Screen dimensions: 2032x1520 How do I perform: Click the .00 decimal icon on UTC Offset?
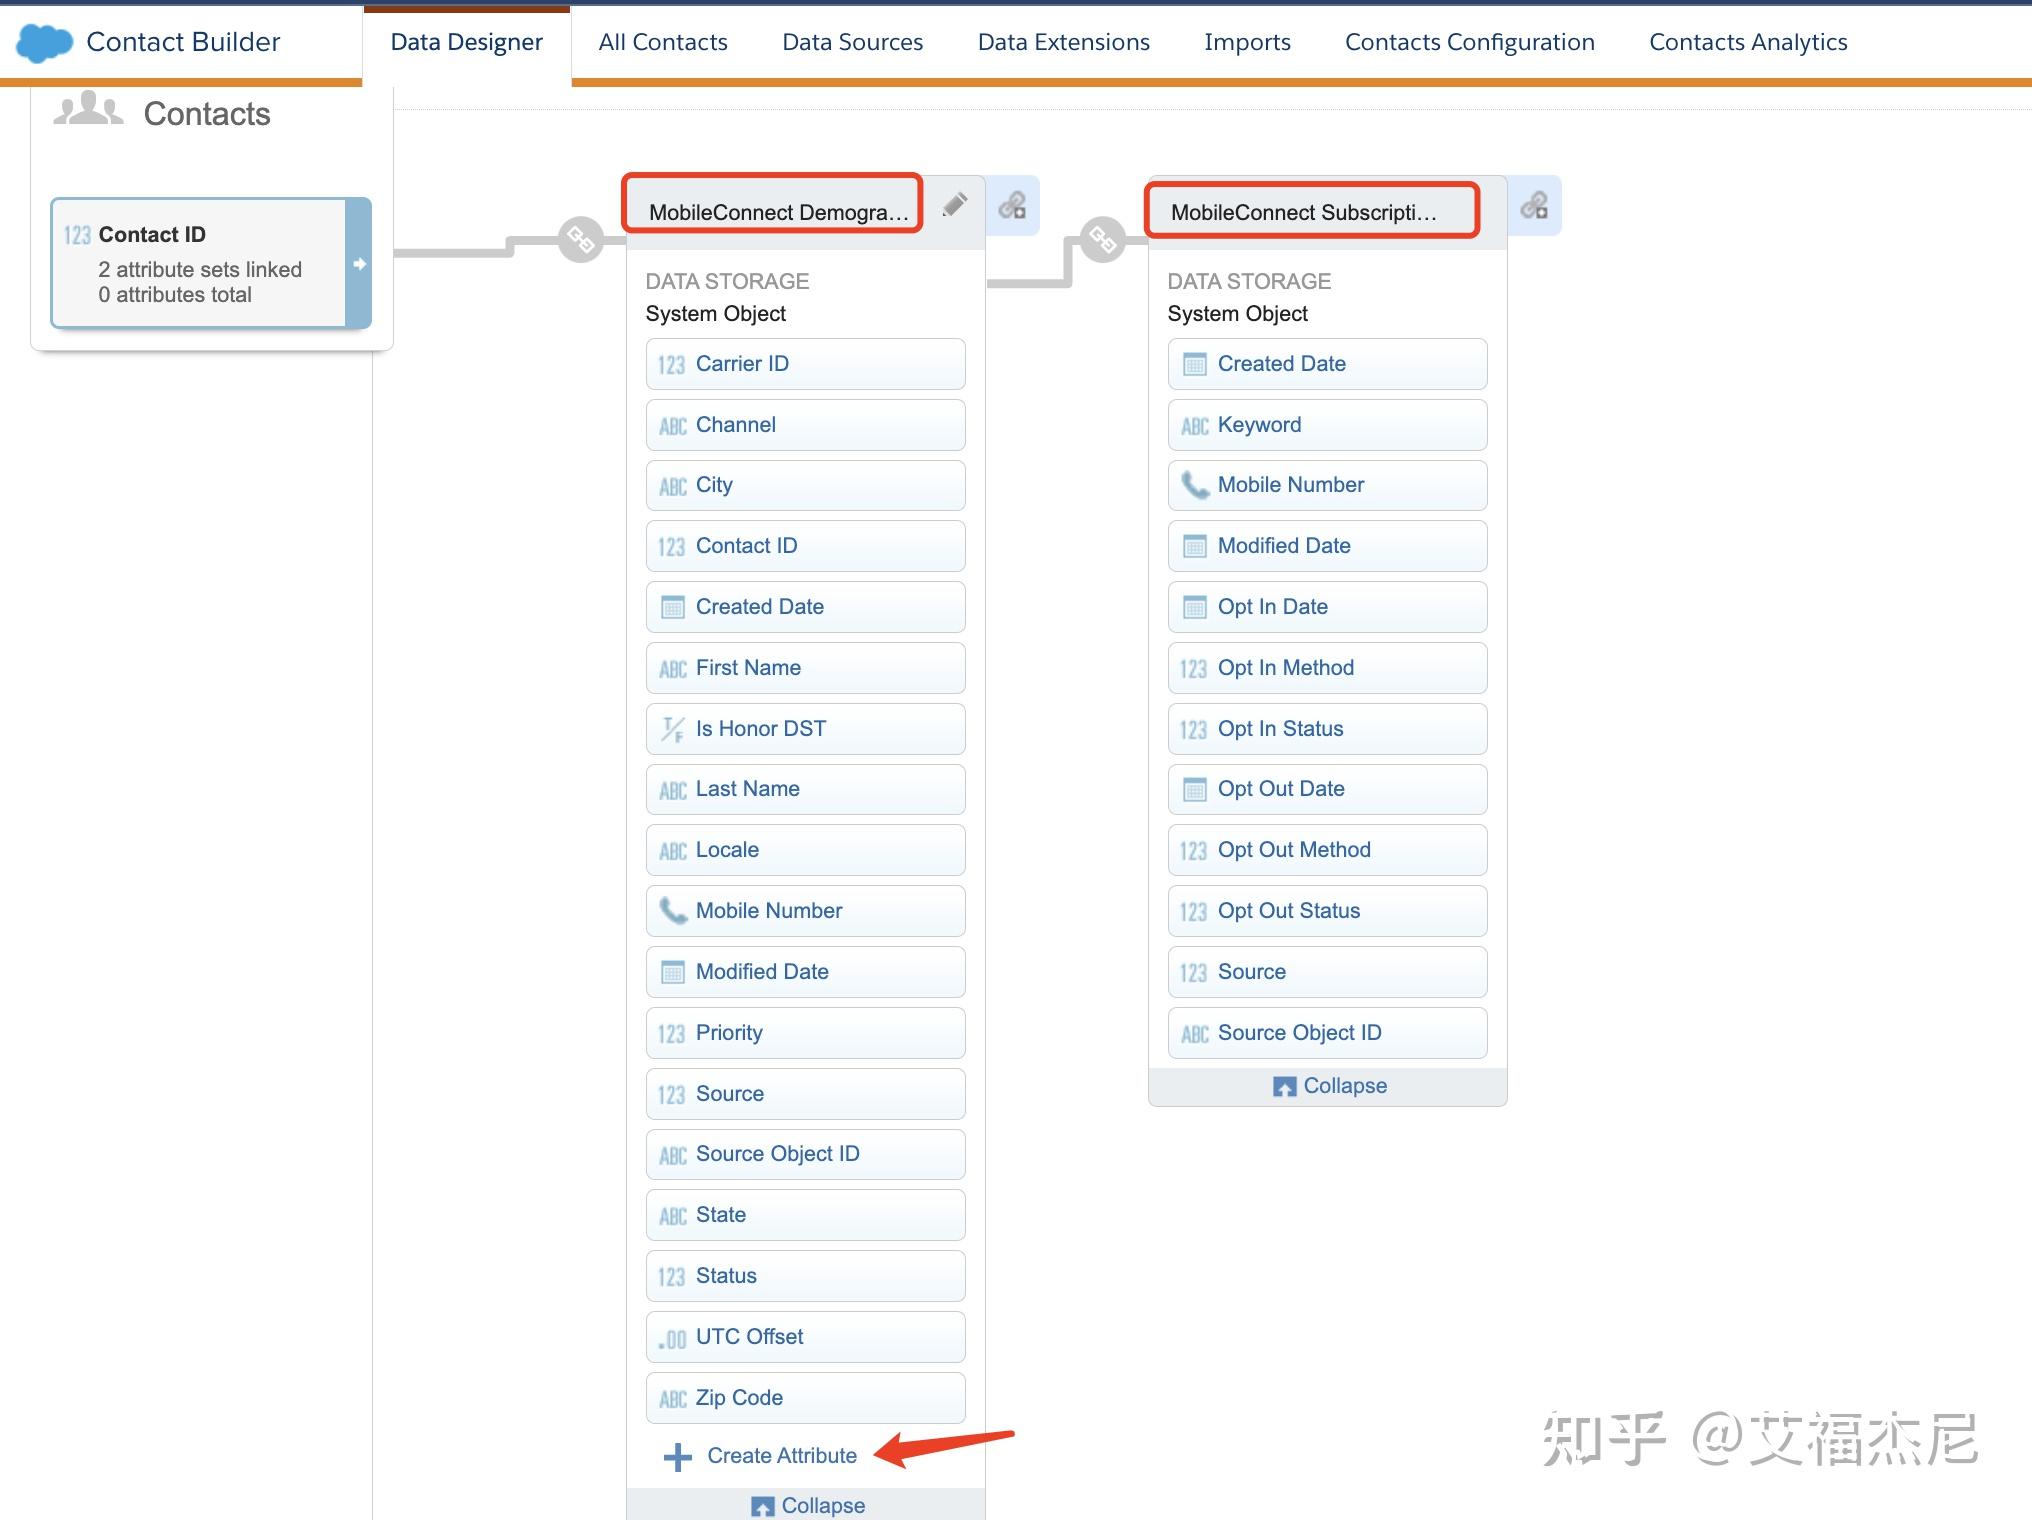(674, 1336)
